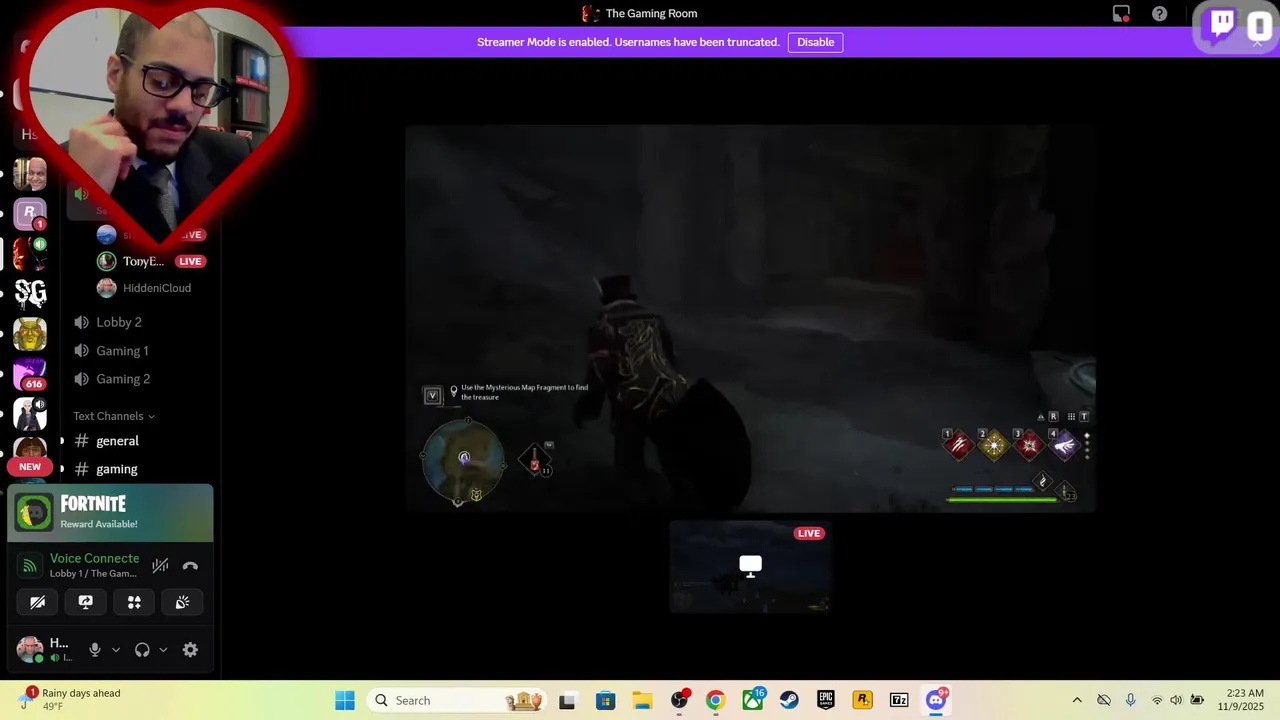The width and height of the screenshot is (1280, 720).
Task: Open the Discord help question mark icon
Action: click(x=1159, y=14)
